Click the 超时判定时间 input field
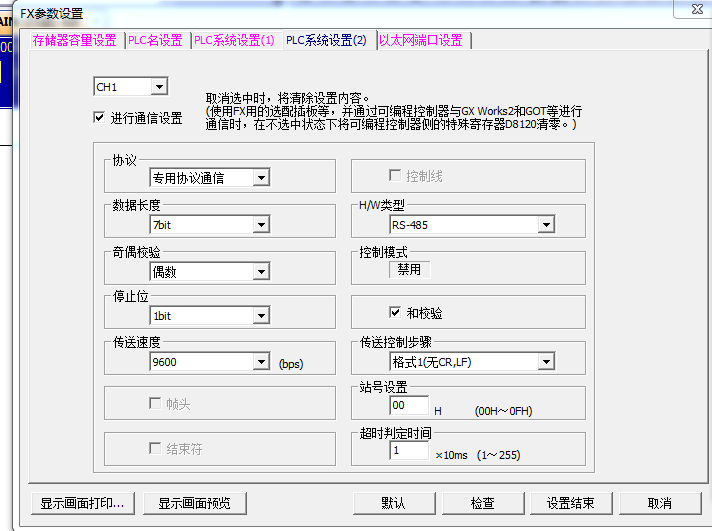Image resolution: width=712 pixels, height=531 pixels. 409,451
